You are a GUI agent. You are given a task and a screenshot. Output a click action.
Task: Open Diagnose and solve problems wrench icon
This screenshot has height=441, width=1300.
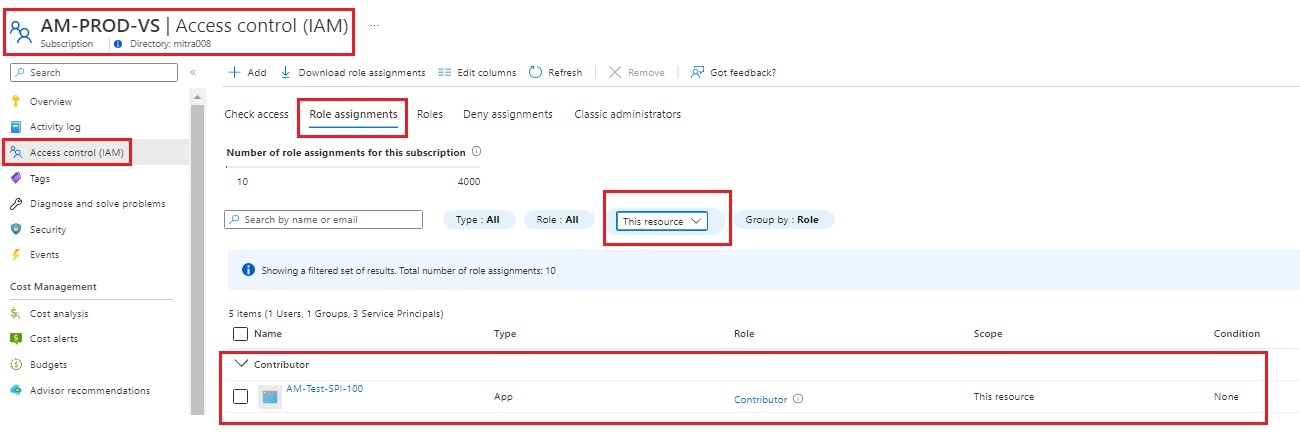click(16, 204)
